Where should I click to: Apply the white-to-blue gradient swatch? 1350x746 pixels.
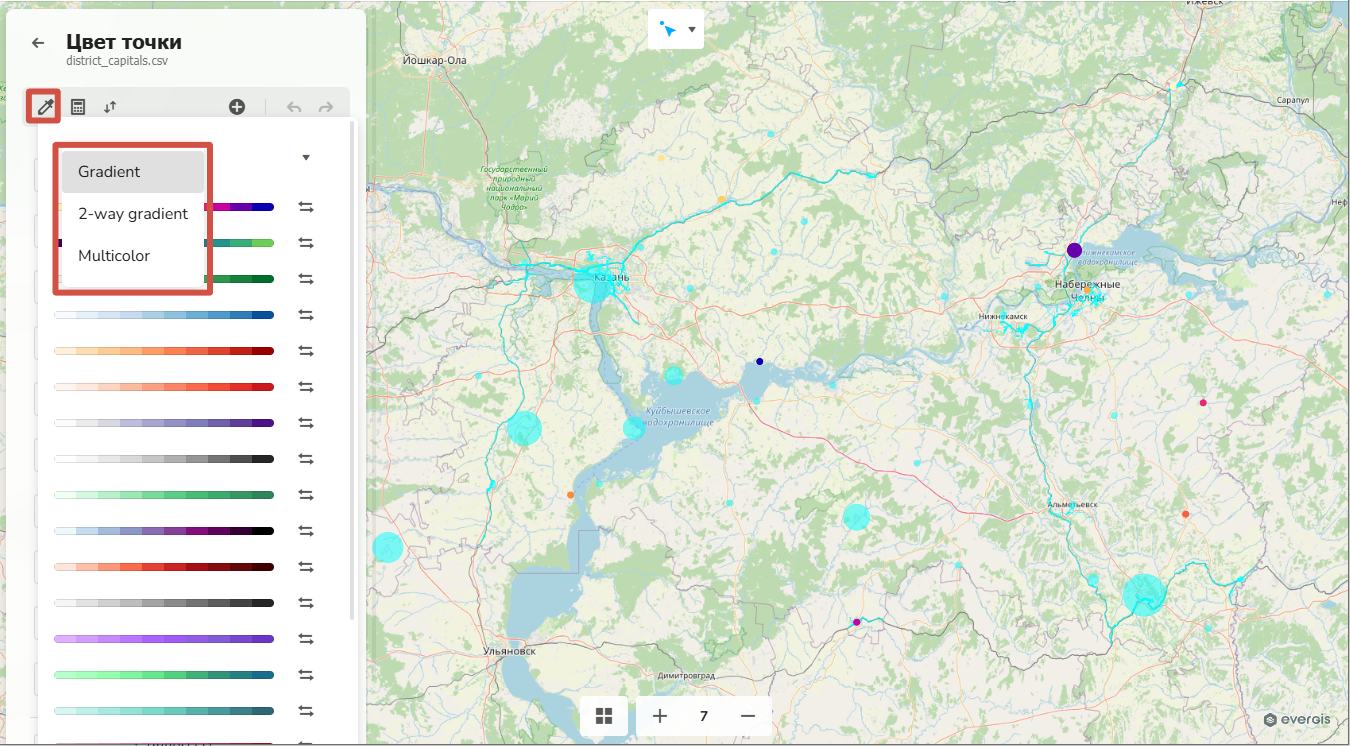click(x=164, y=315)
